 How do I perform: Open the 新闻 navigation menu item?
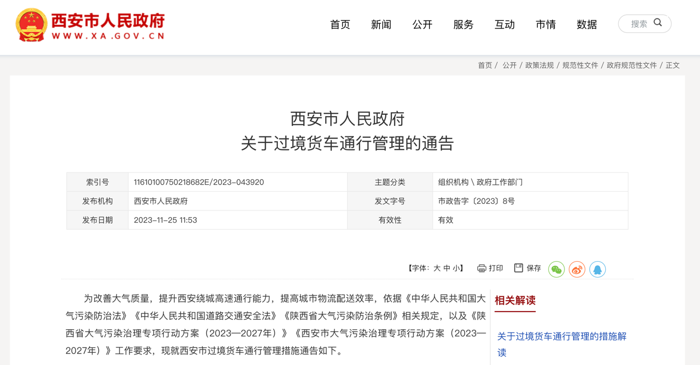381,25
